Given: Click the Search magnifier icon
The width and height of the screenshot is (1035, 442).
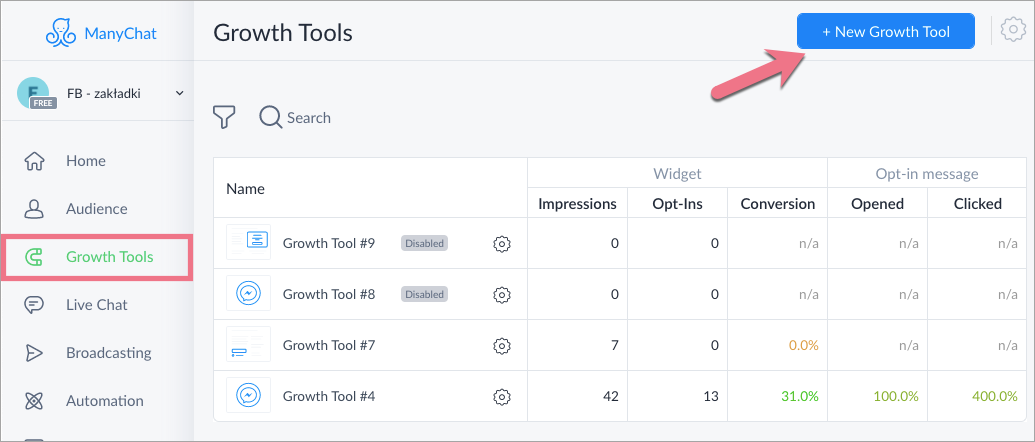Looking at the screenshot, I should click(x=270, y=118).
